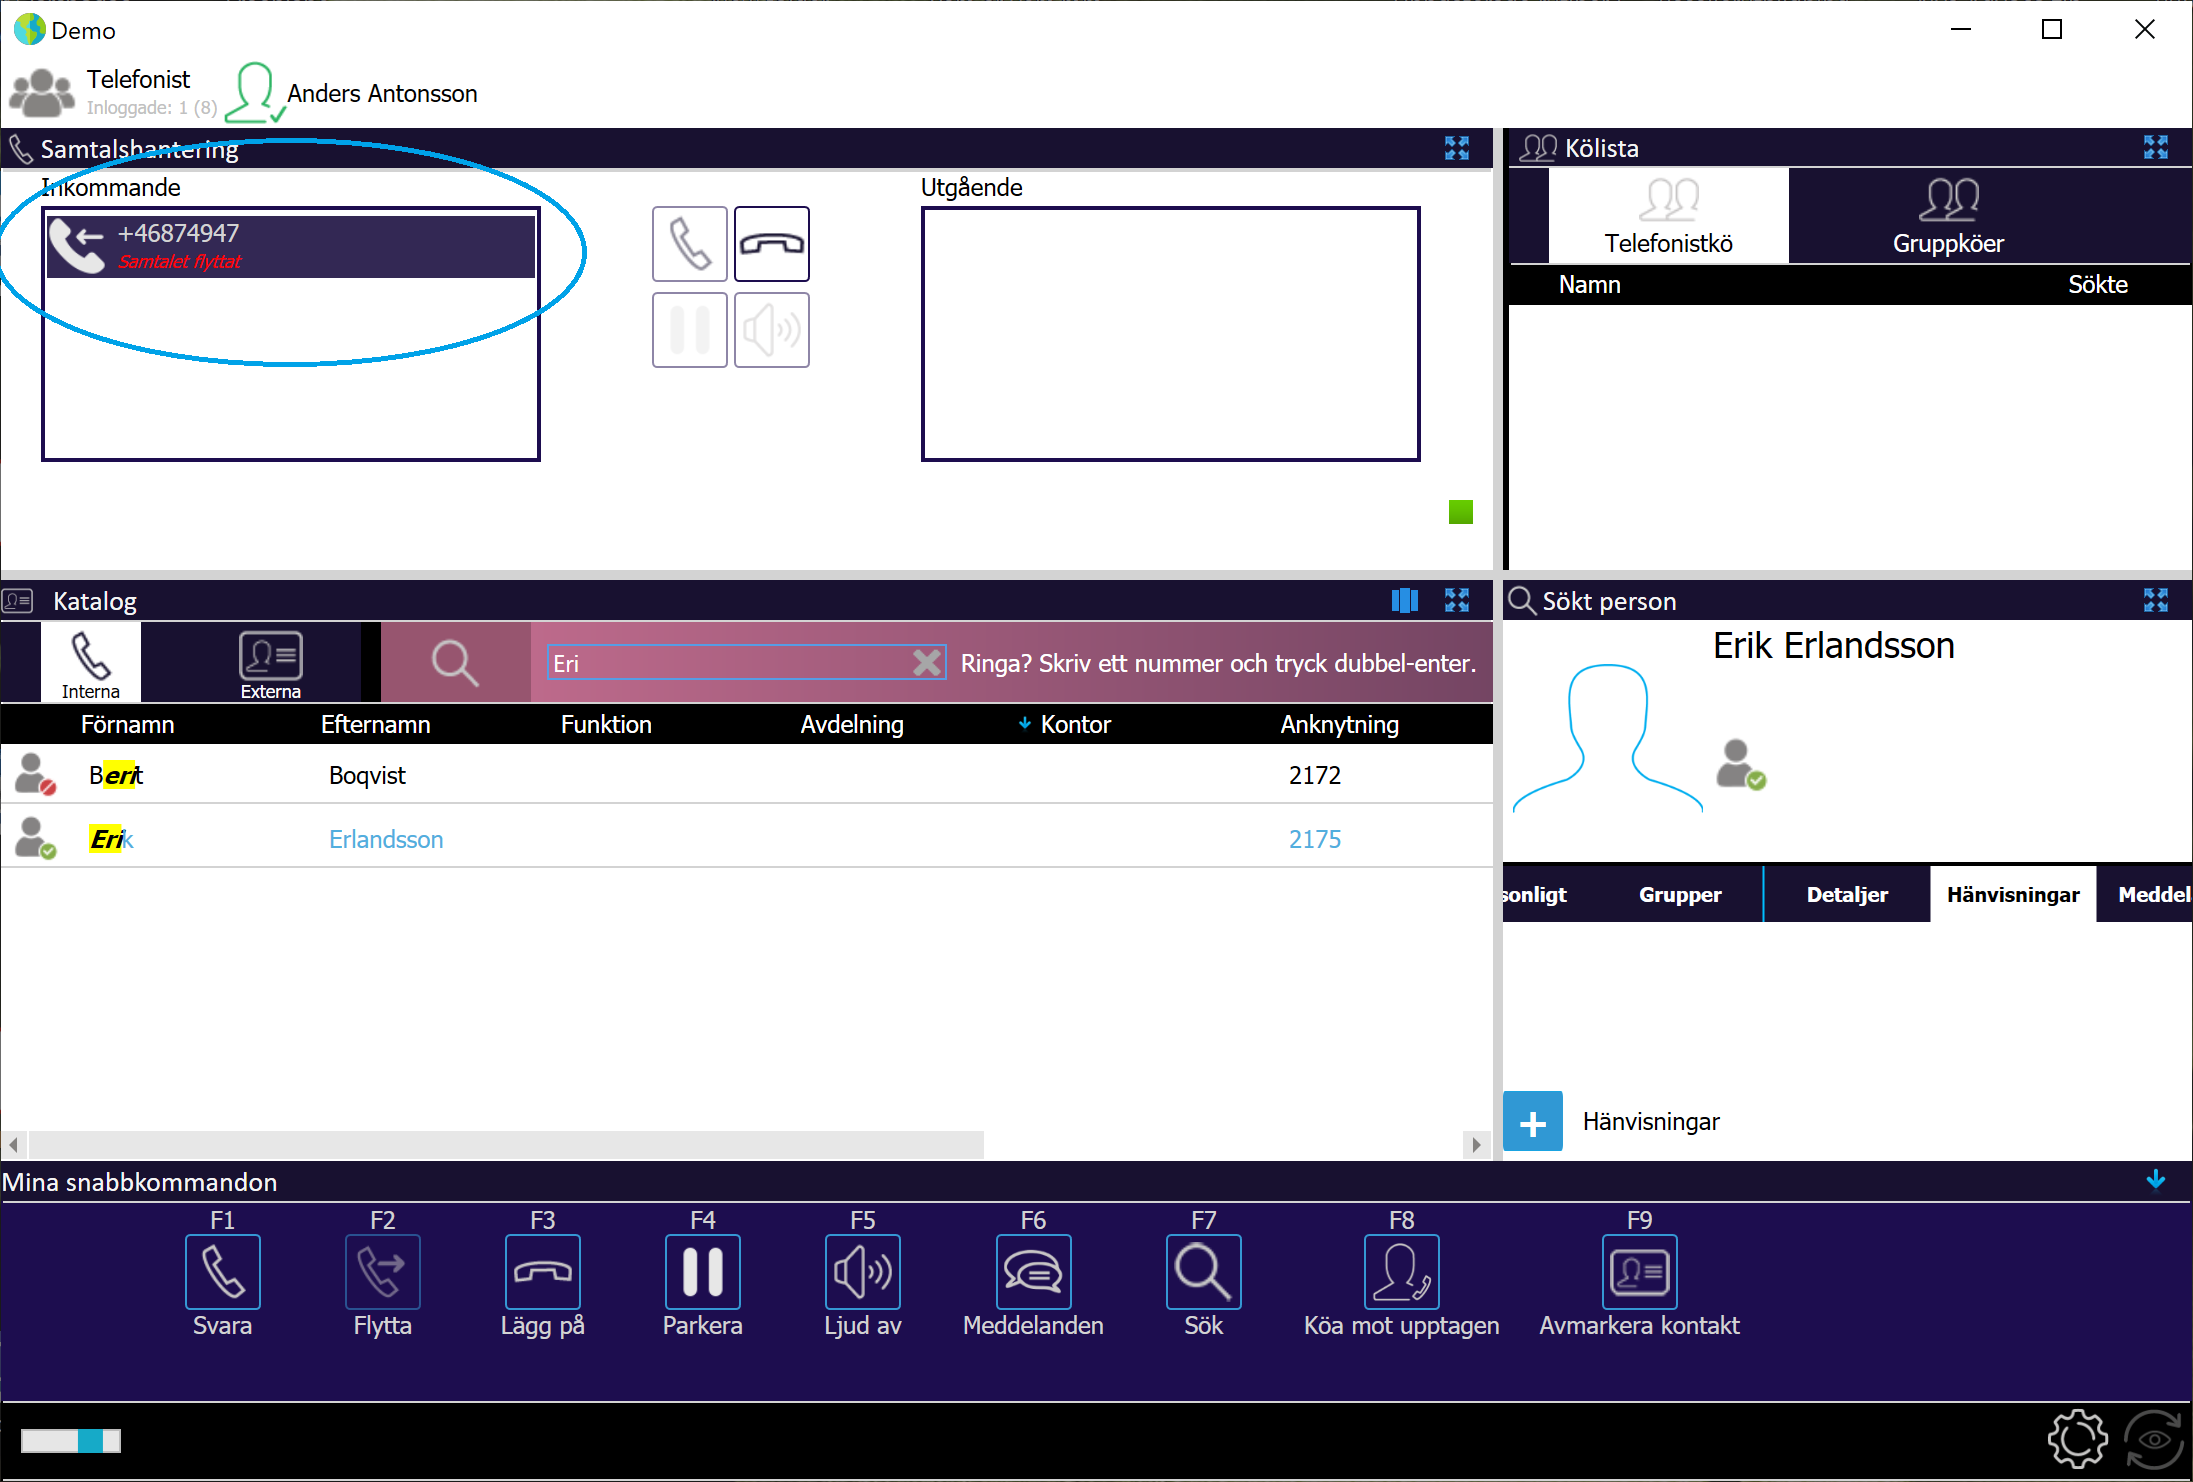Expand the Katalog panel fullscreen
The width and height of the screenshot is (2193, 1482).
point(1457,600)
